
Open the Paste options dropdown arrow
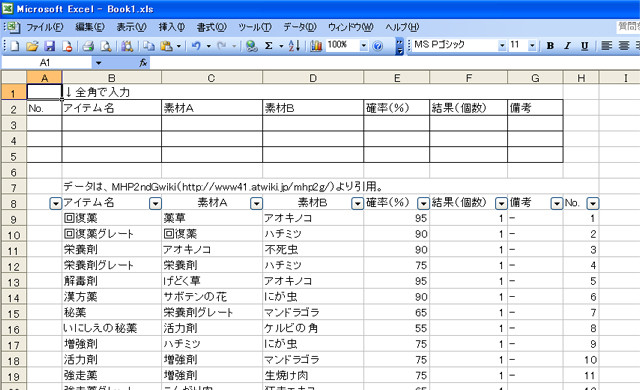[179, 46]
